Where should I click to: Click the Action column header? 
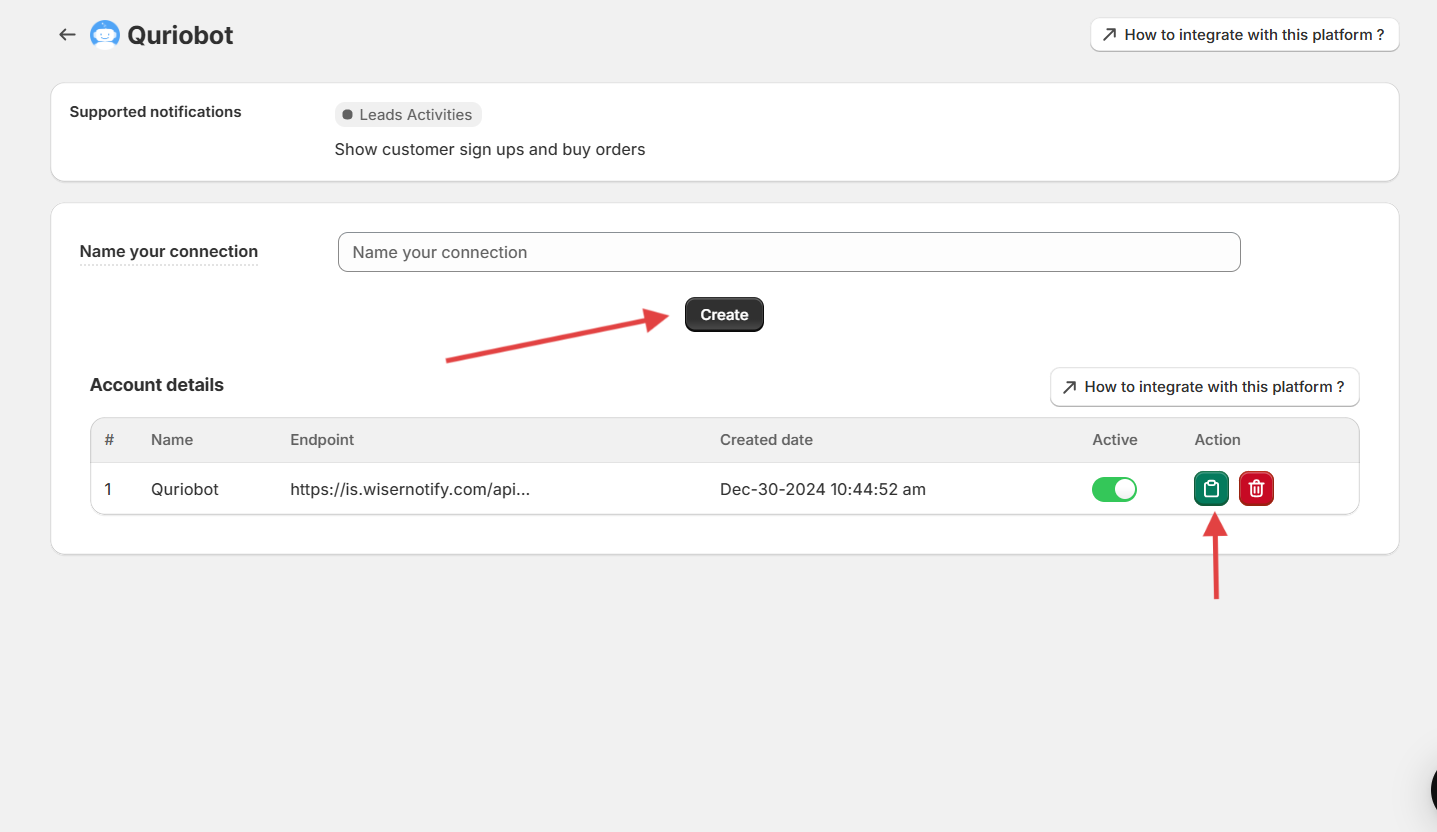coord(1217,440)
